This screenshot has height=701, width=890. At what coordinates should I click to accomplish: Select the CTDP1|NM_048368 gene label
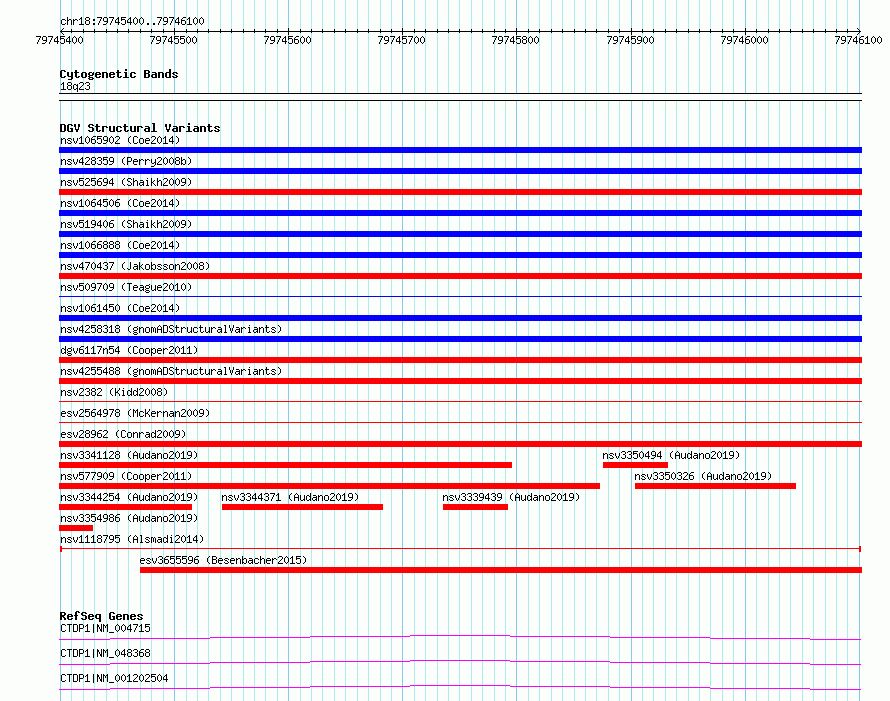pos(106,653)
